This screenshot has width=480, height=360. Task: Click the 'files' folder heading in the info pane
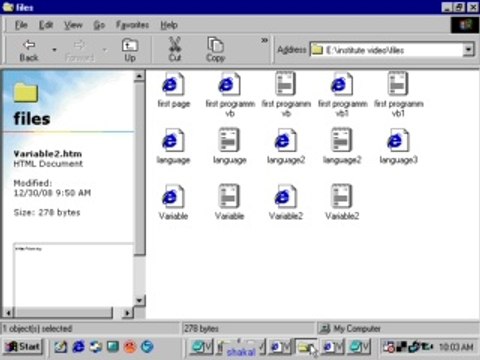tap(32, 119)
